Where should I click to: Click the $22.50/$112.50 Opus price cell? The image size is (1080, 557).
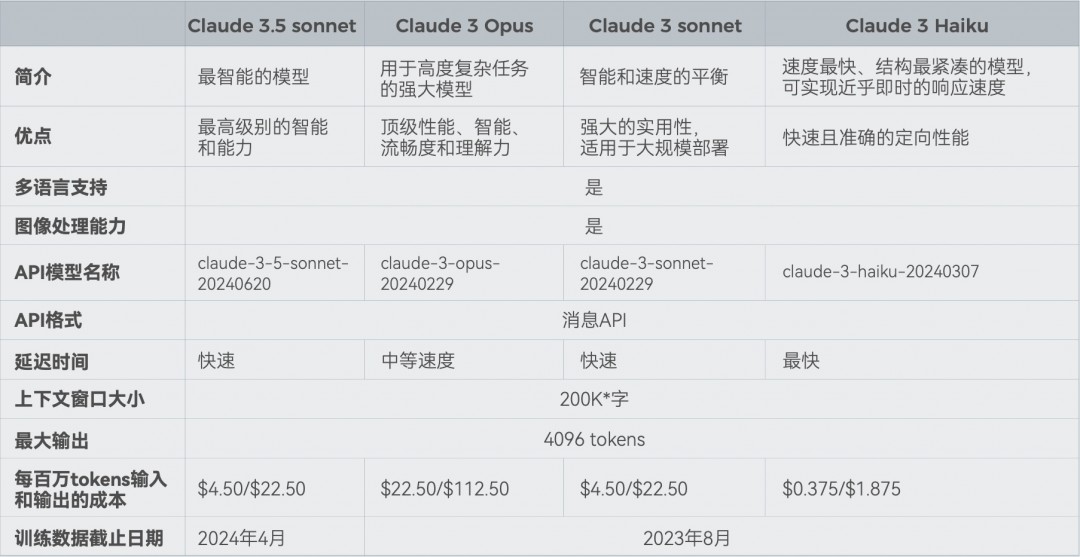(444, 489)
